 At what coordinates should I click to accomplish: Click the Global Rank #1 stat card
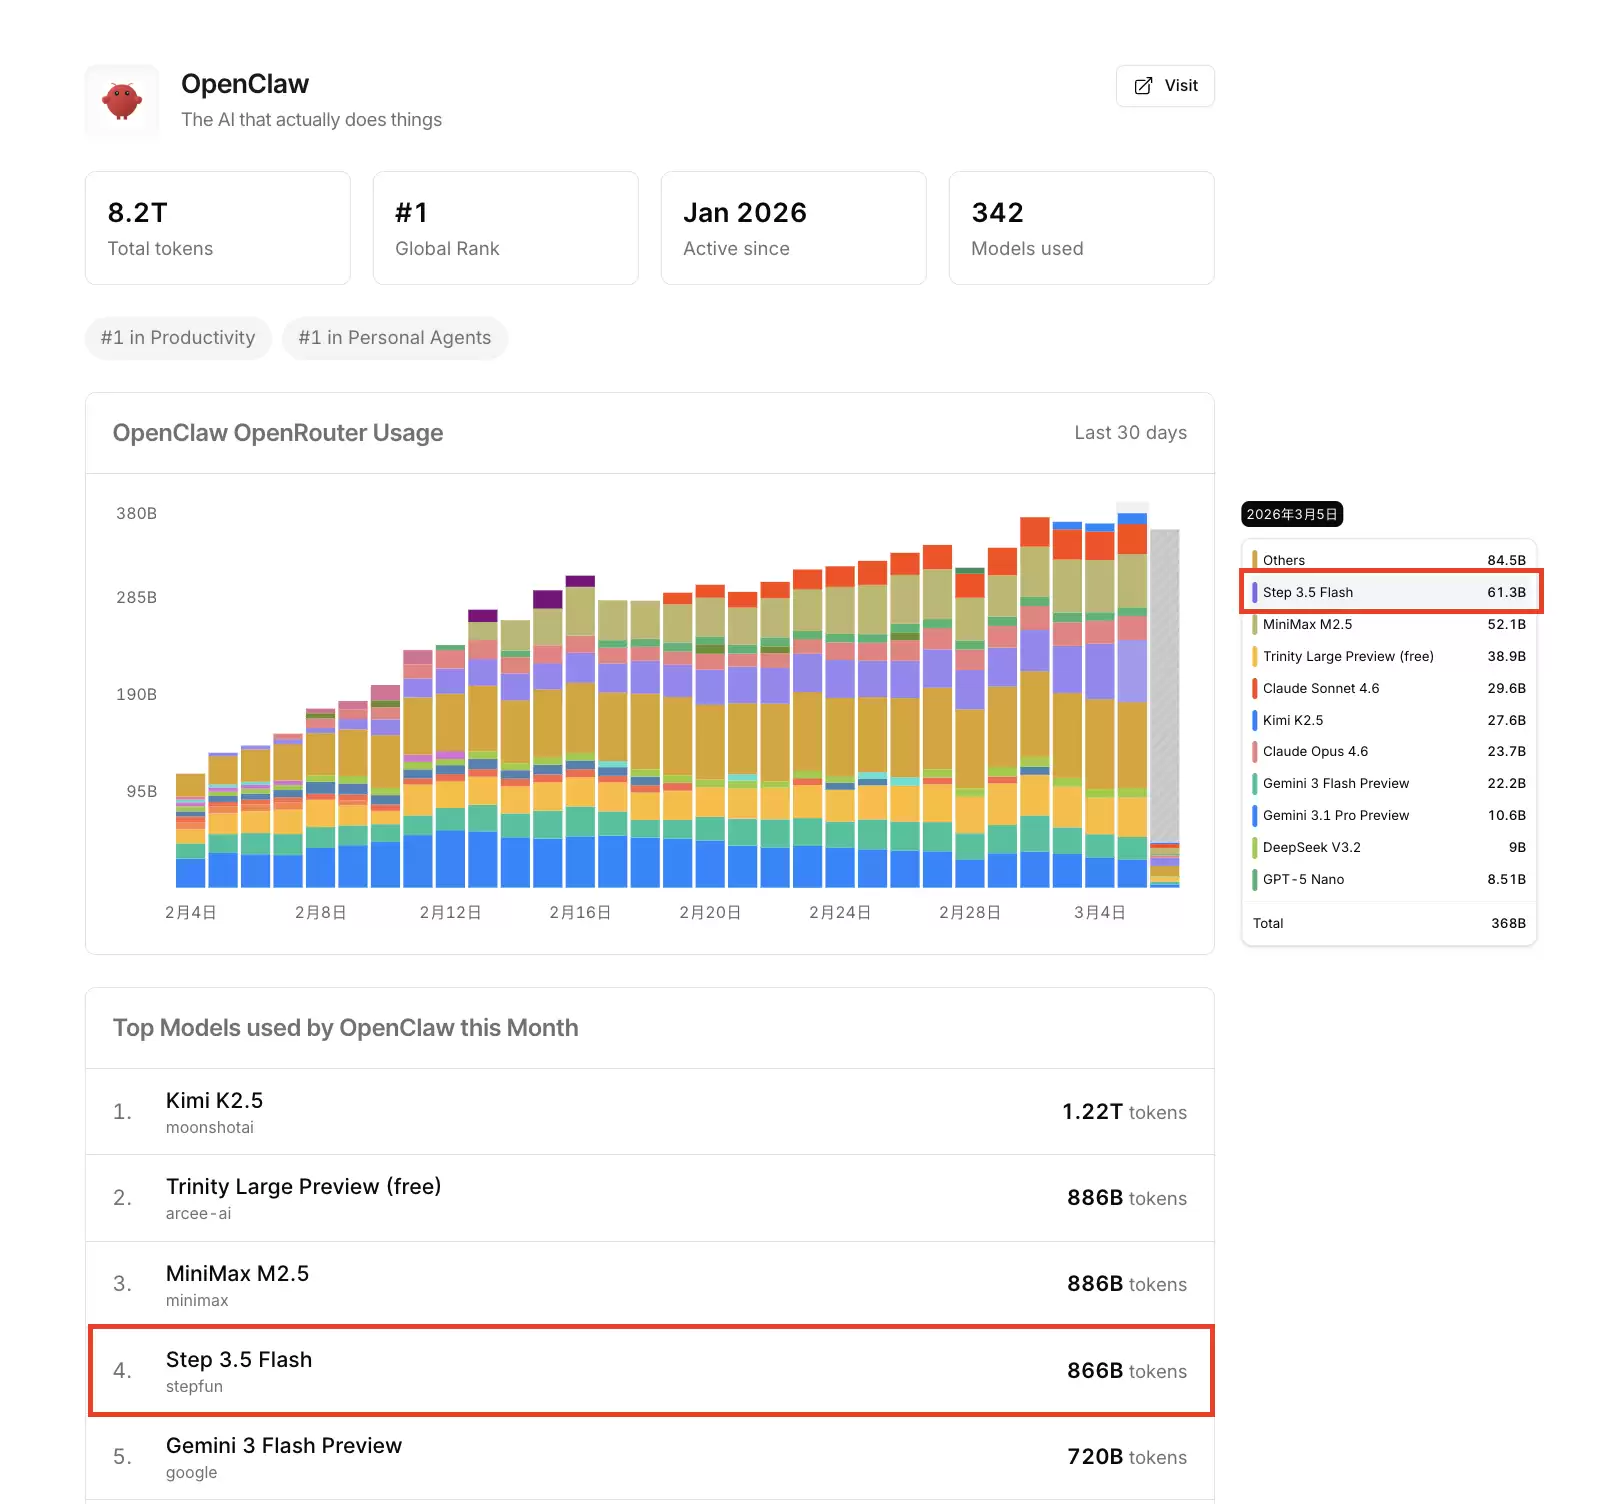(x=505, y=228)
